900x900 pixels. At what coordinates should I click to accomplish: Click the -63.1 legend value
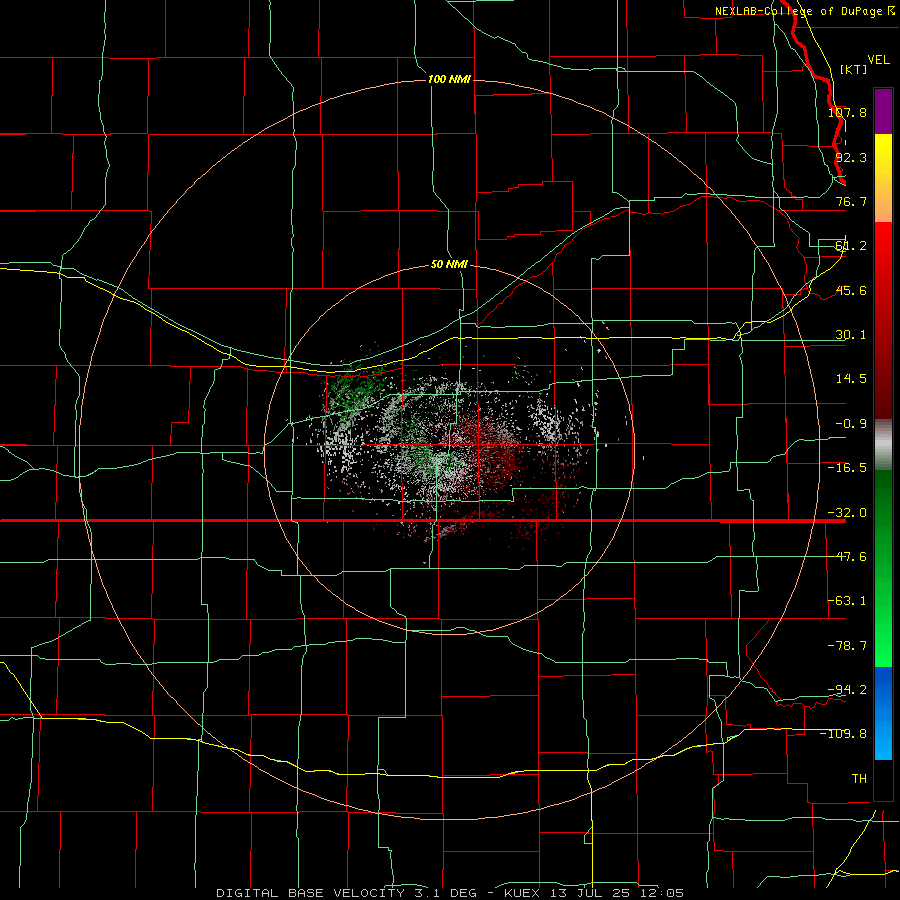[x=847, y=601]
